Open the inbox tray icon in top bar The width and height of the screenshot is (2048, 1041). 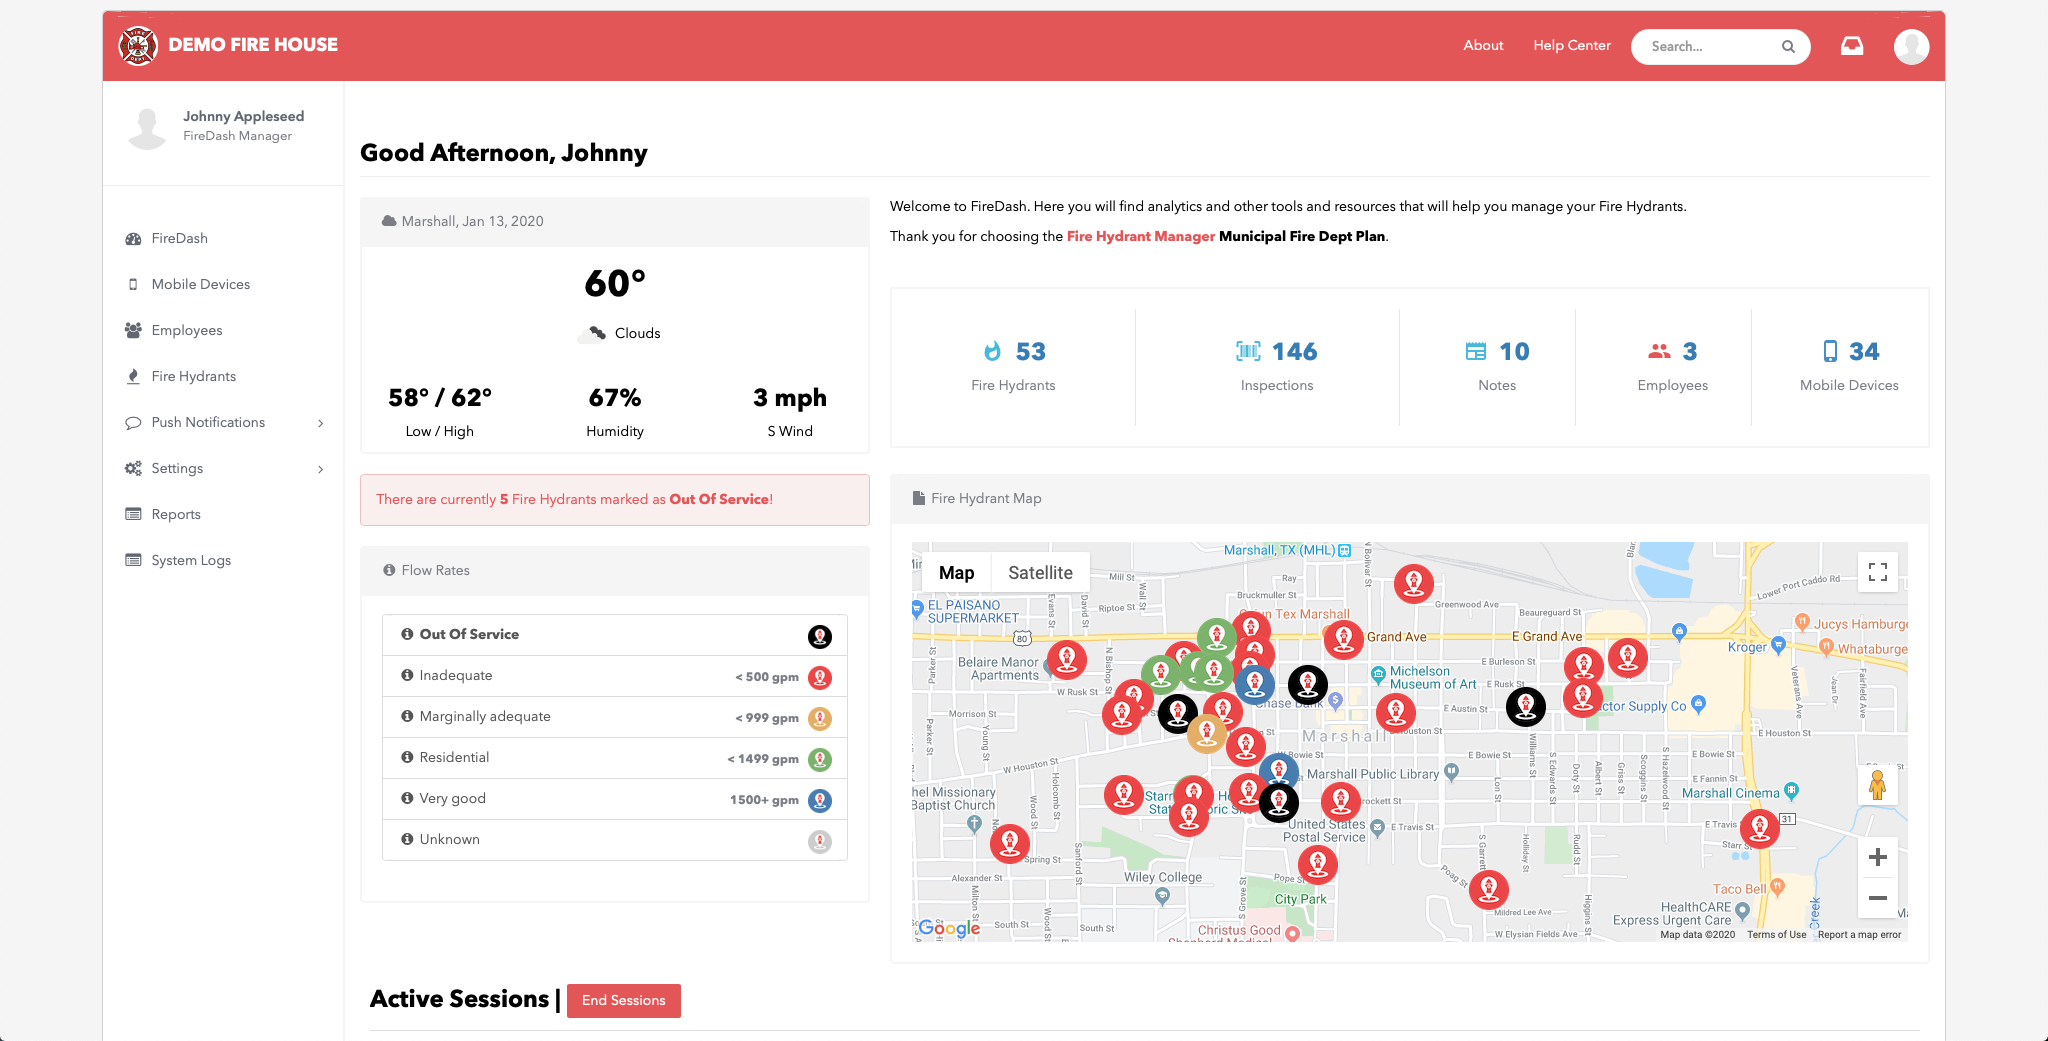[x=1852, y=45]
